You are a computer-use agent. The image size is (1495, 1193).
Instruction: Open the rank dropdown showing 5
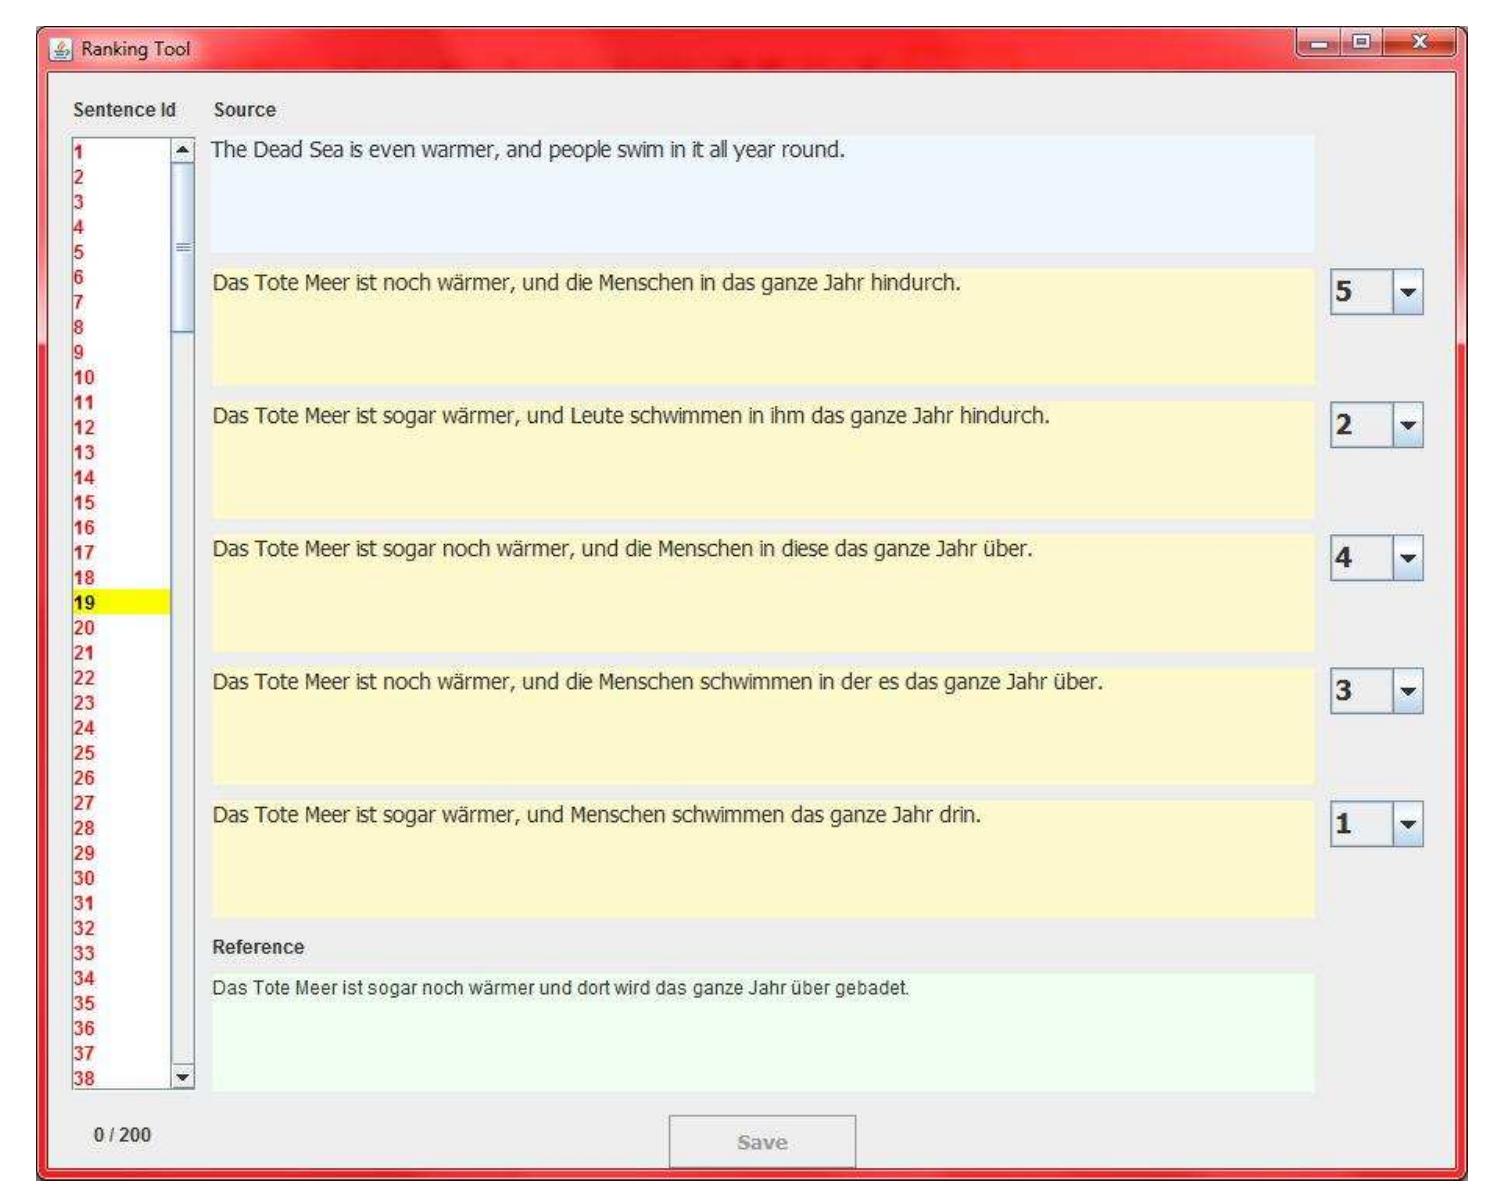(1407, 293)
